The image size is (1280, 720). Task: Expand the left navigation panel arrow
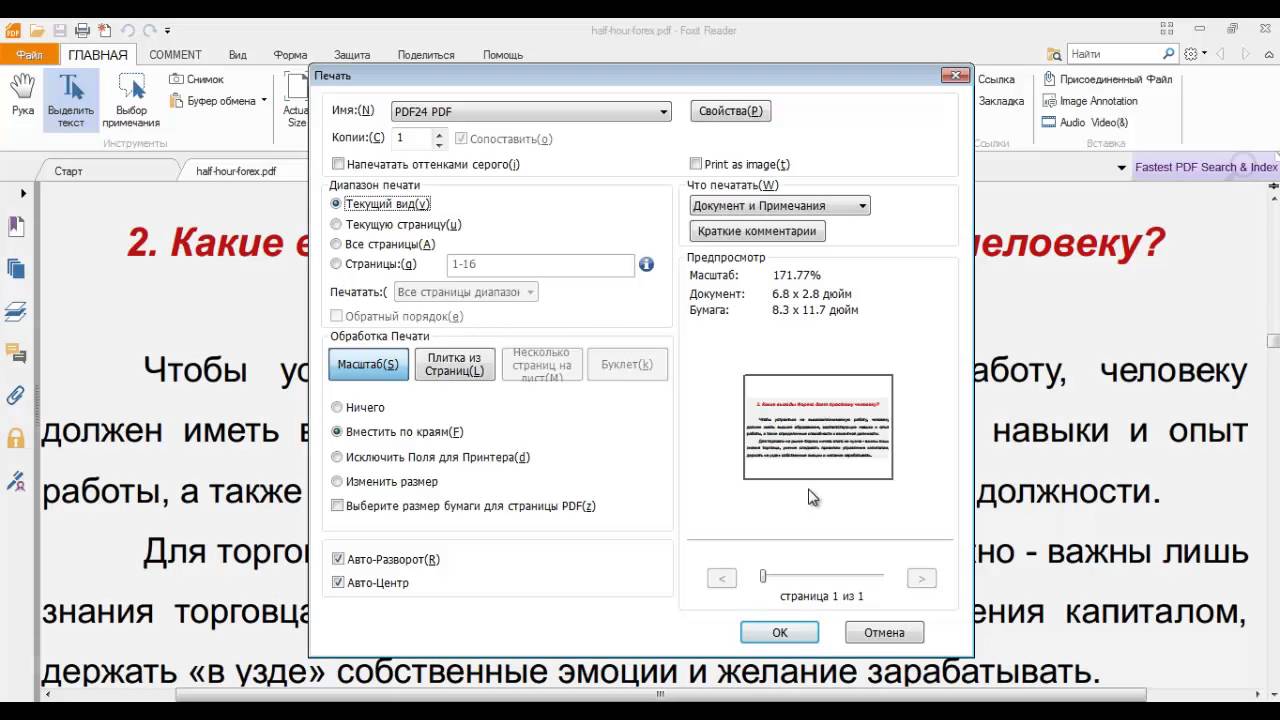click(23, 193)
